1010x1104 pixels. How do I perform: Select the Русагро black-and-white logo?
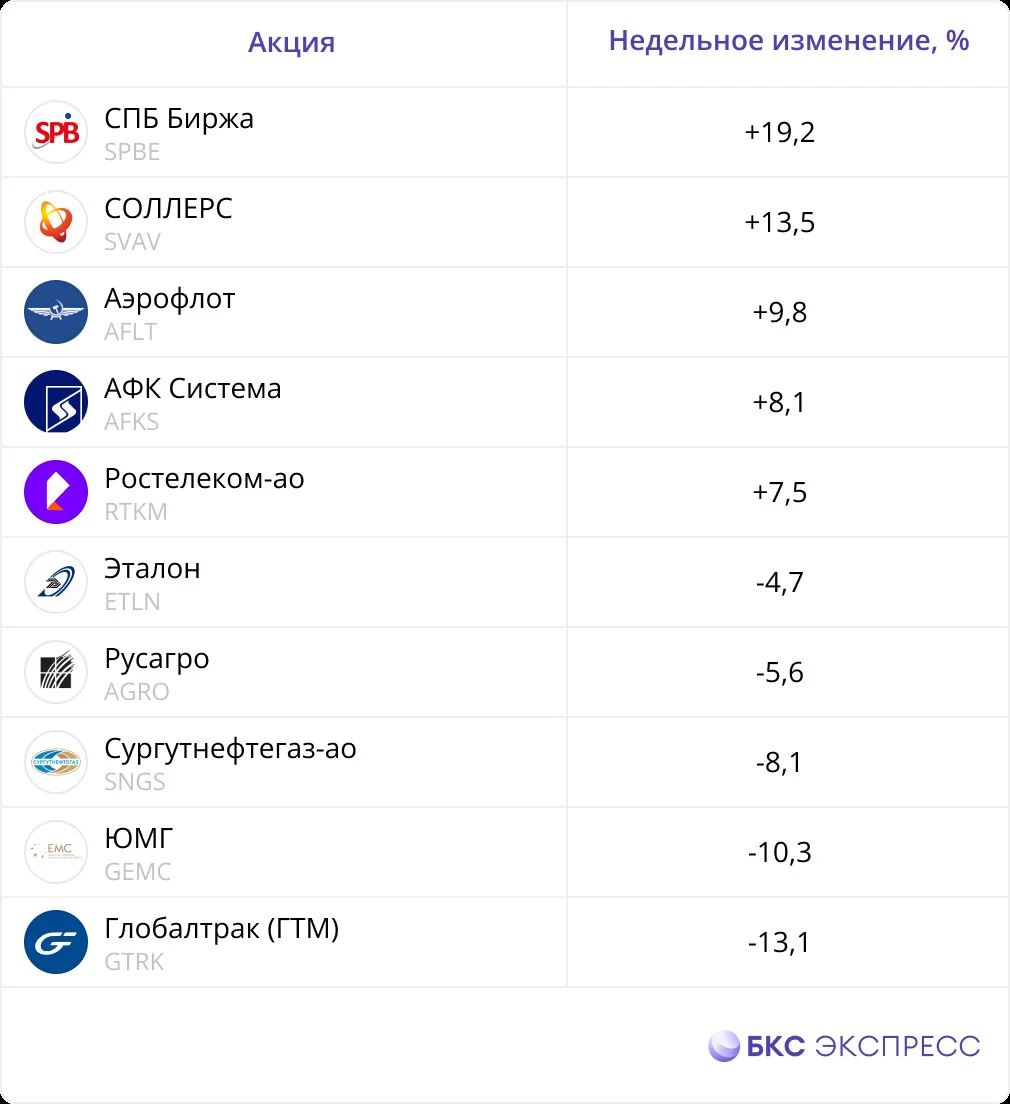tap(56, 672)
